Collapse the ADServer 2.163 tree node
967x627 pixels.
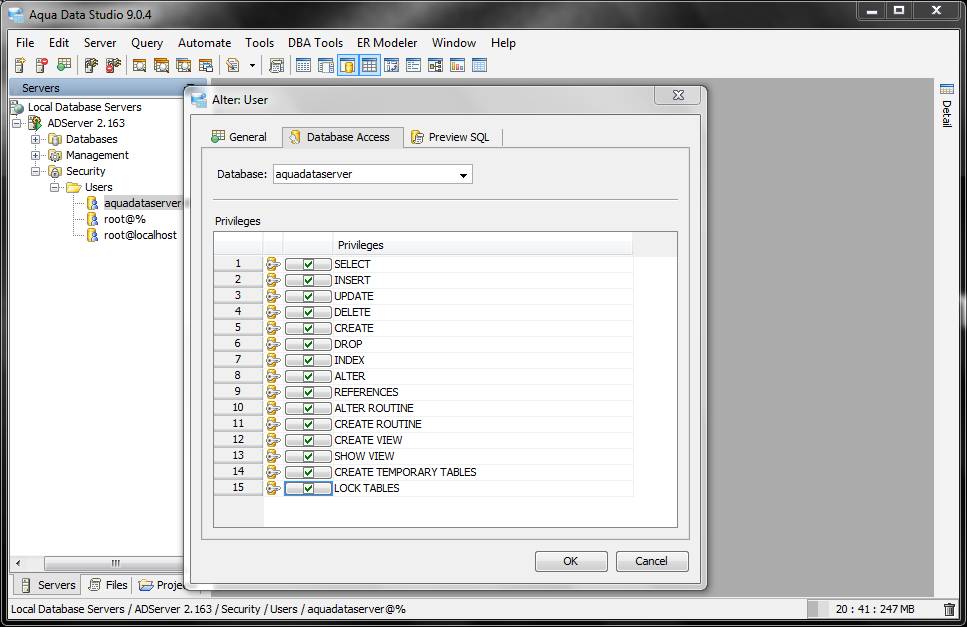tap(17, 123)
